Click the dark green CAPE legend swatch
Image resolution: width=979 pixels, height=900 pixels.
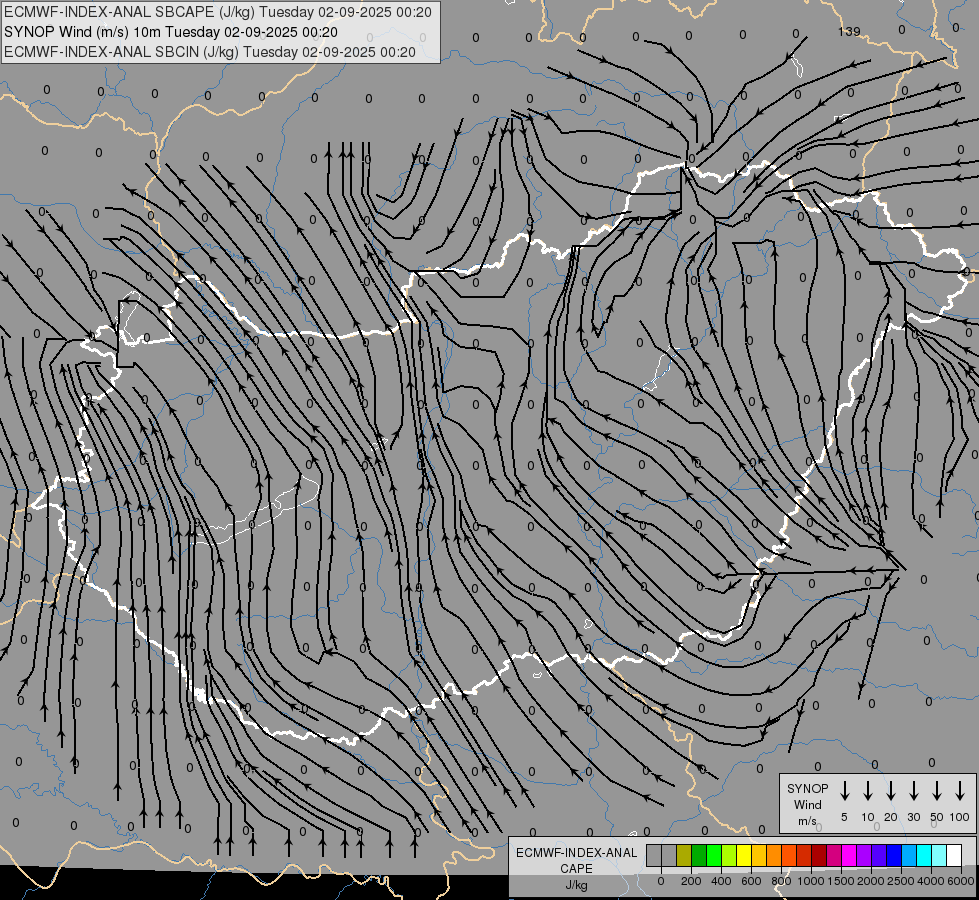699,855
